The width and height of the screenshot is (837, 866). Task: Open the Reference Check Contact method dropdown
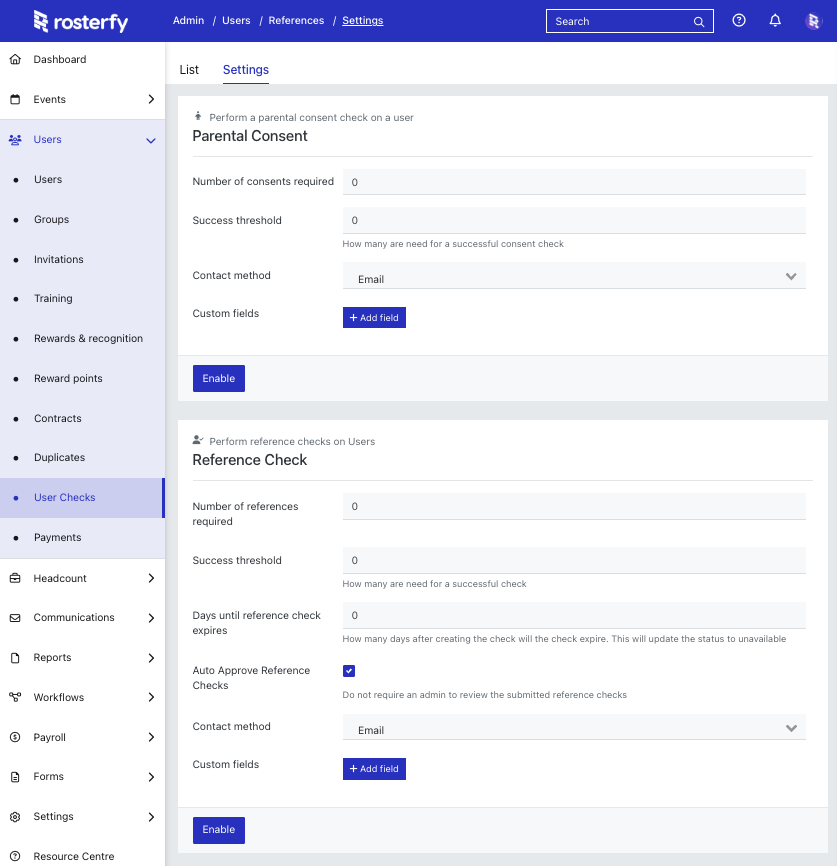(574, 727)
